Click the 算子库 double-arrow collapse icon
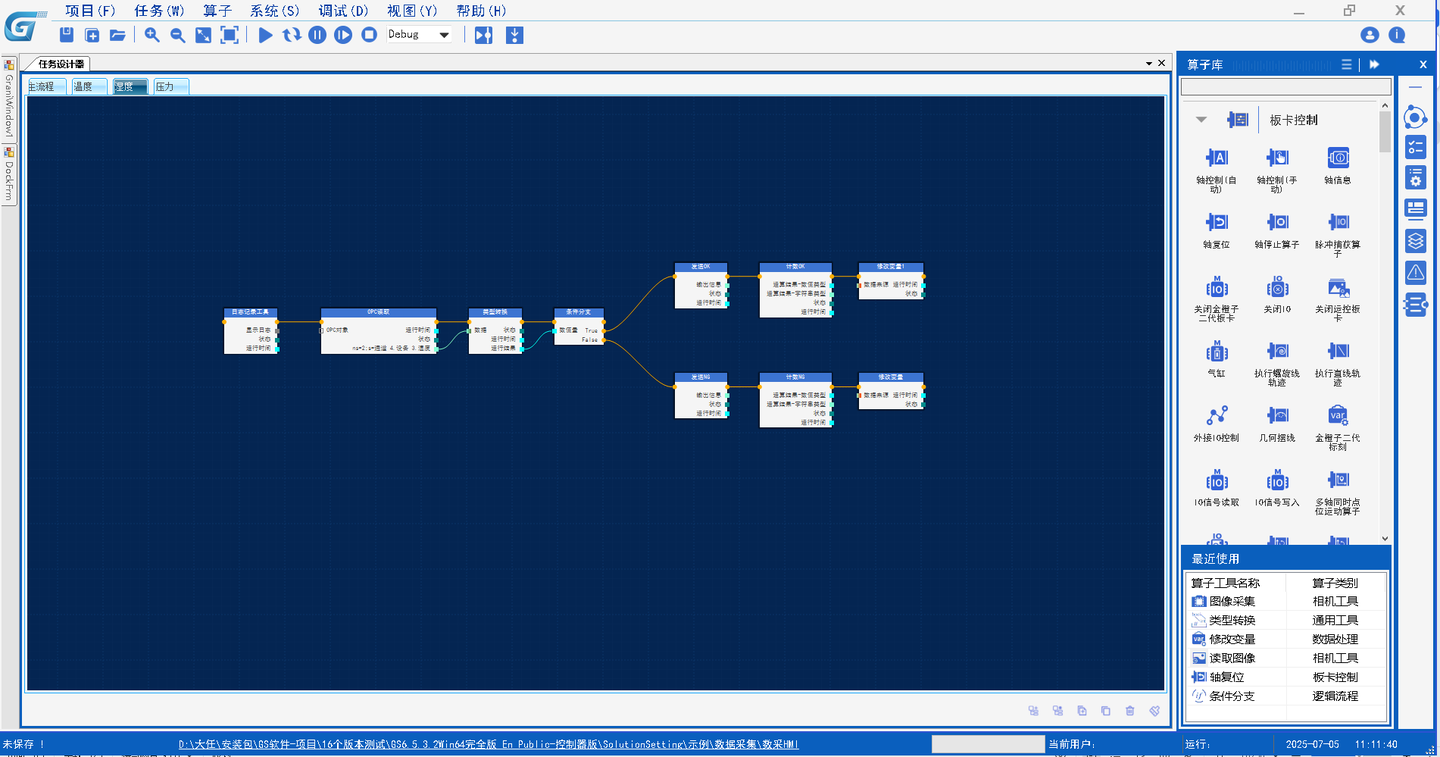Viewport: 1440px width, 757px height. tap(1375, 64)
